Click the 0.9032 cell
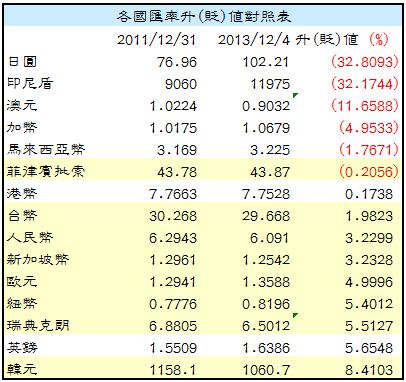This screenshot has width=406, height=382. click(266, 106)
